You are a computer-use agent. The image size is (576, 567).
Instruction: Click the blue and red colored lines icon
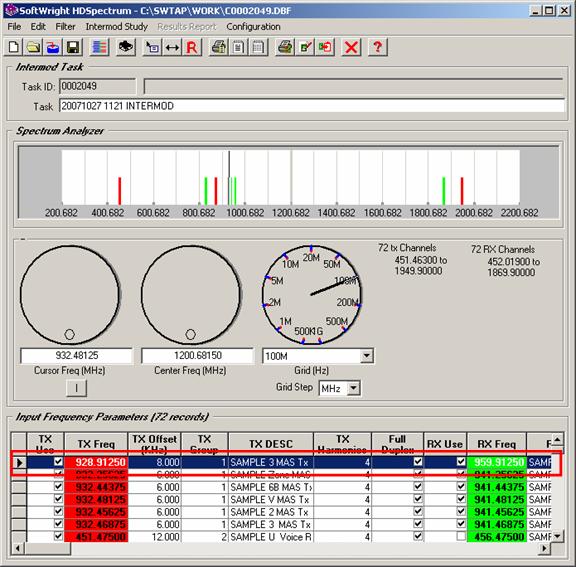[x=100, y=47]
